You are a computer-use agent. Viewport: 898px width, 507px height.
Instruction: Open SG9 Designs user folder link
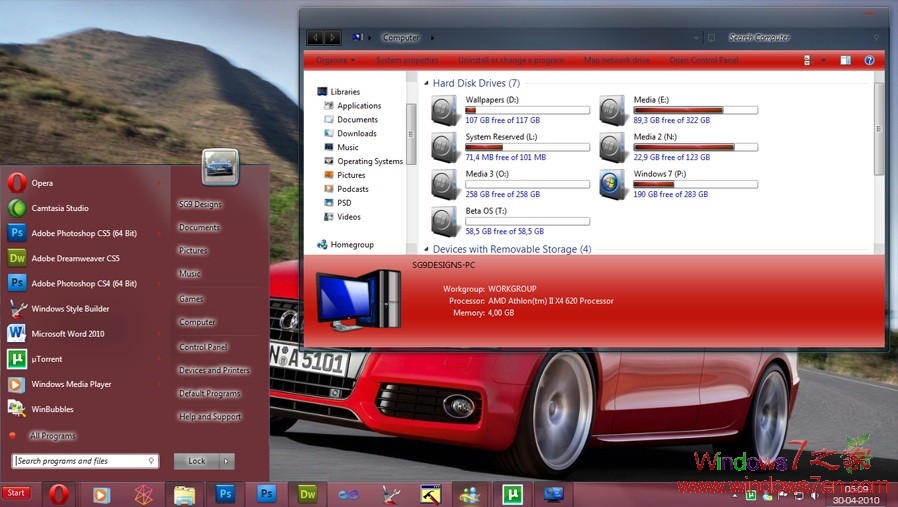pos(200,204)
